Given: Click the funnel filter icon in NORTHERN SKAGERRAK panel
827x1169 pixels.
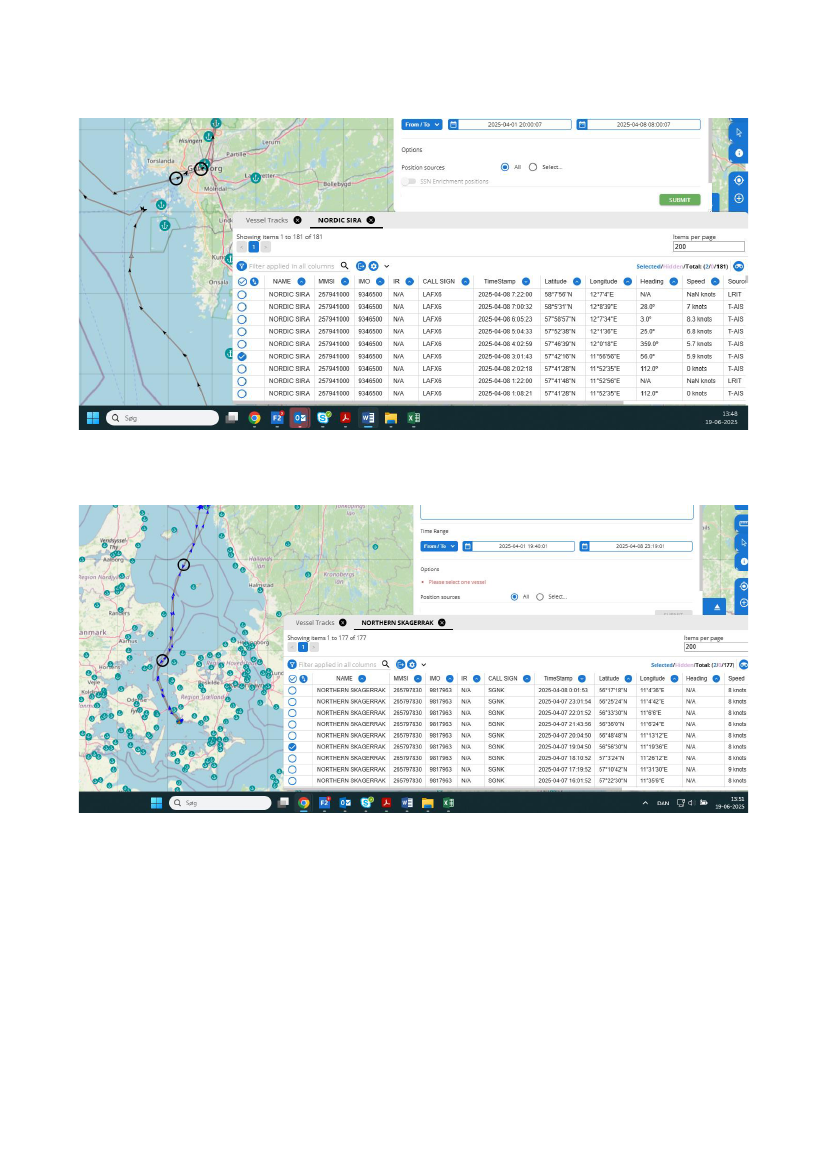Looking at the screenshot, I should click(x=292, y=664).
